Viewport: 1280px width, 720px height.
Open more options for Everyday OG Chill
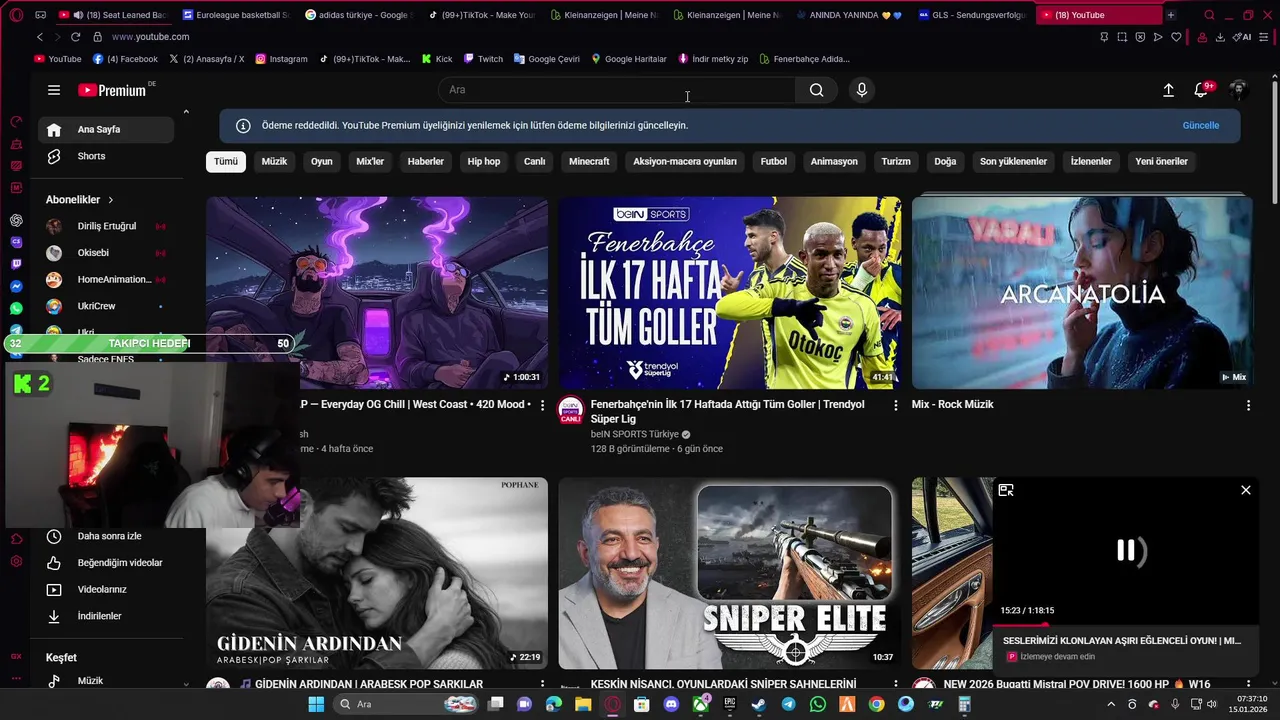(542, 405)
